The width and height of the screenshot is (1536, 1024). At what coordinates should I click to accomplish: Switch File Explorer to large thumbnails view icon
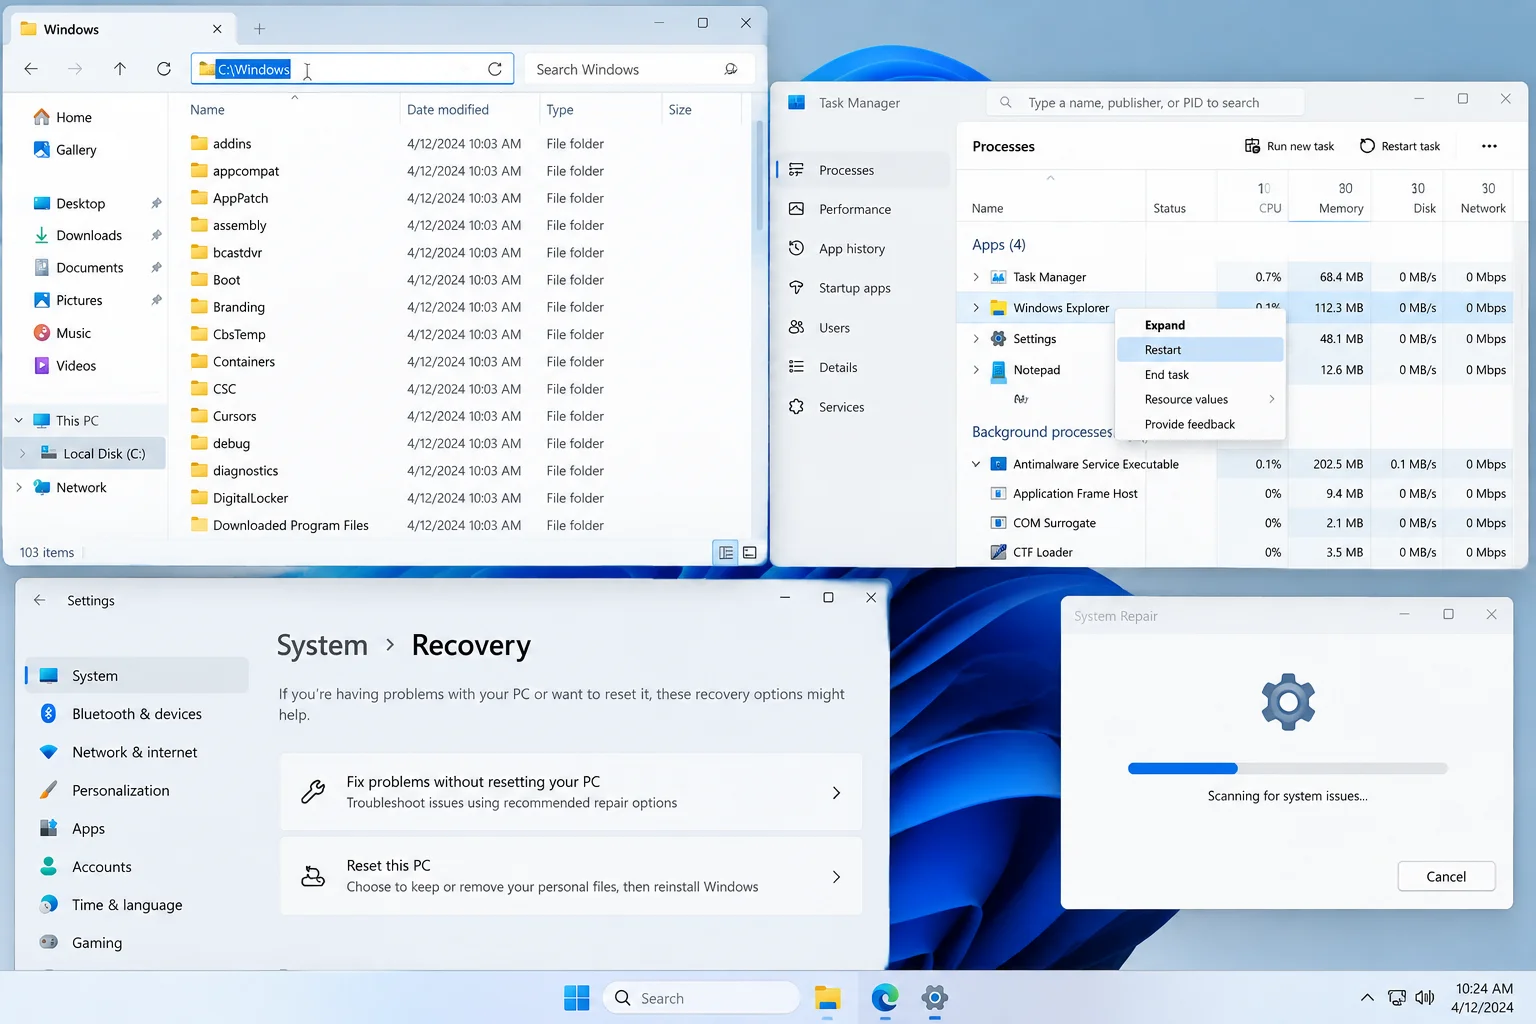click(750, 552)
